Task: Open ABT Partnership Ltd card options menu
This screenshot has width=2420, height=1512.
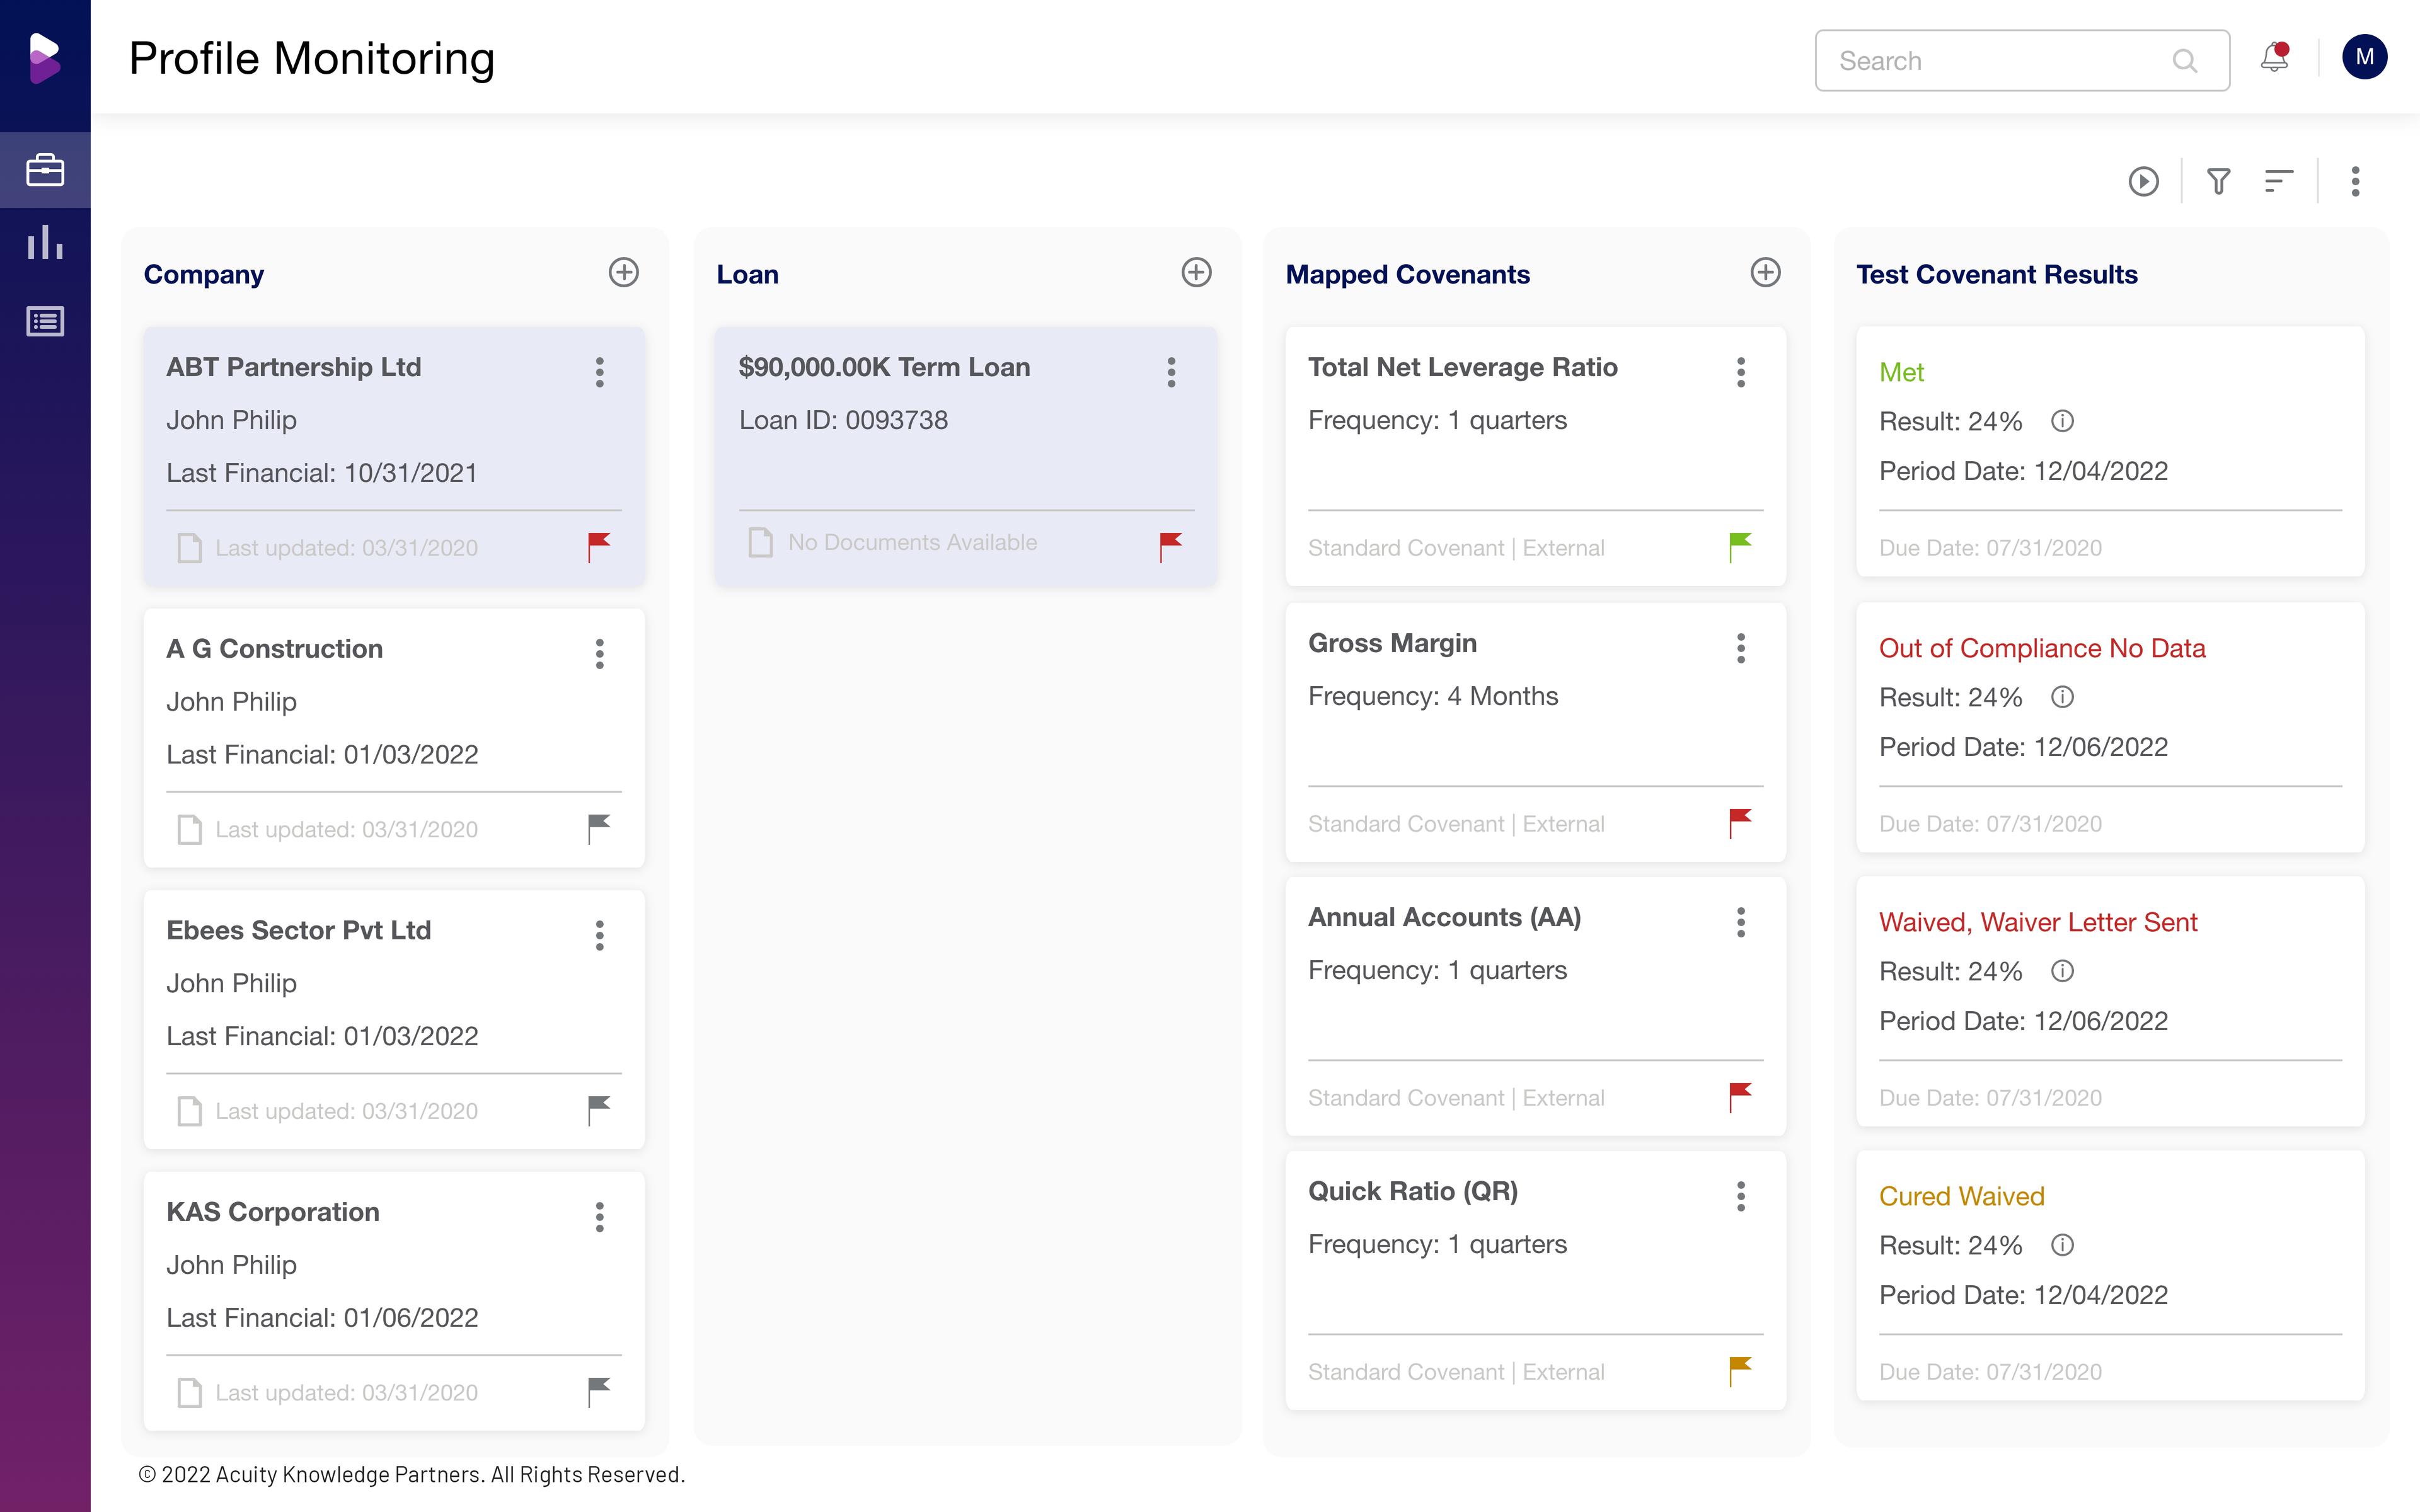Action: (600, 372)
